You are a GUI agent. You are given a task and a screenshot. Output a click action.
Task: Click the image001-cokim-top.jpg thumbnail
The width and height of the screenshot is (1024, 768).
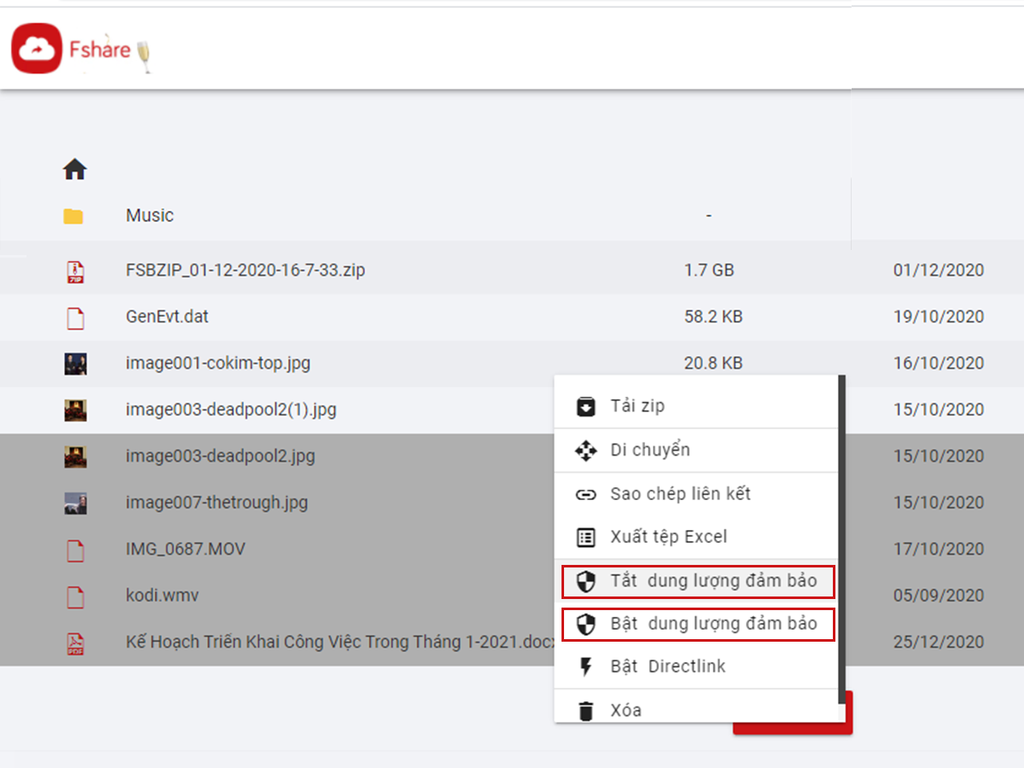point(75,363)
